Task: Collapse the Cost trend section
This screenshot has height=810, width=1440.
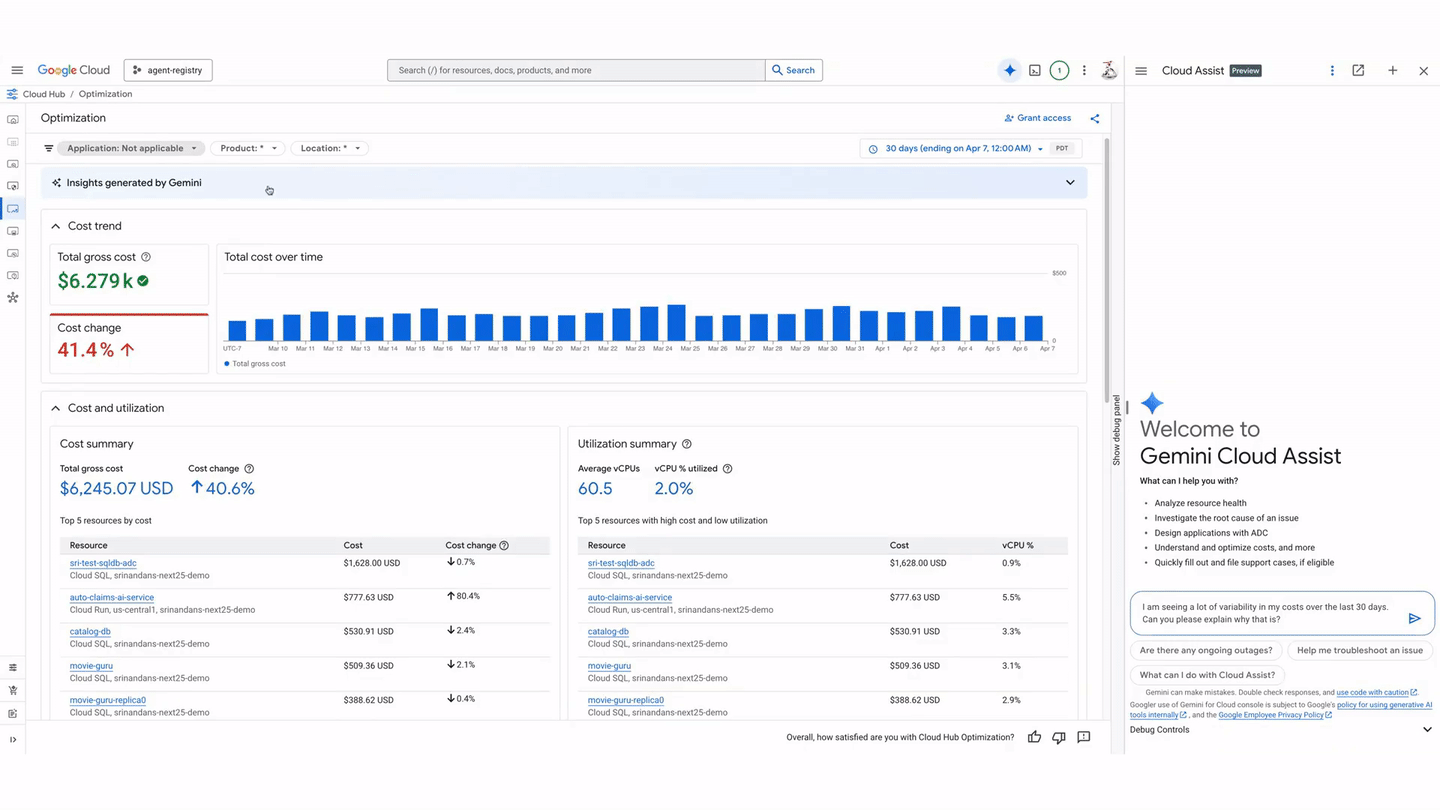Action: 55,226
